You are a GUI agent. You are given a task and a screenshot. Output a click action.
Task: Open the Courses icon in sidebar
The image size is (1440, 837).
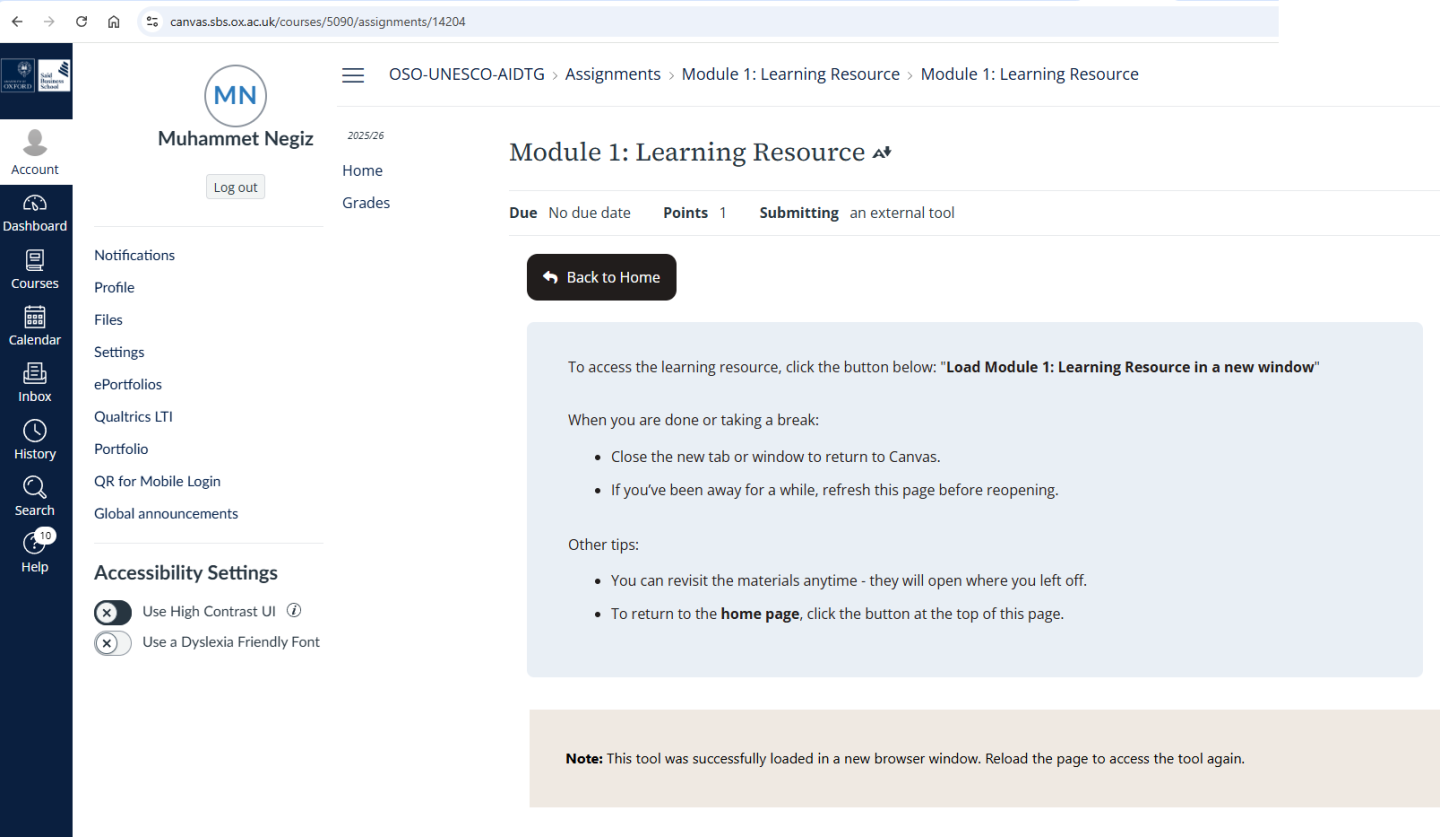pos(35,261)
